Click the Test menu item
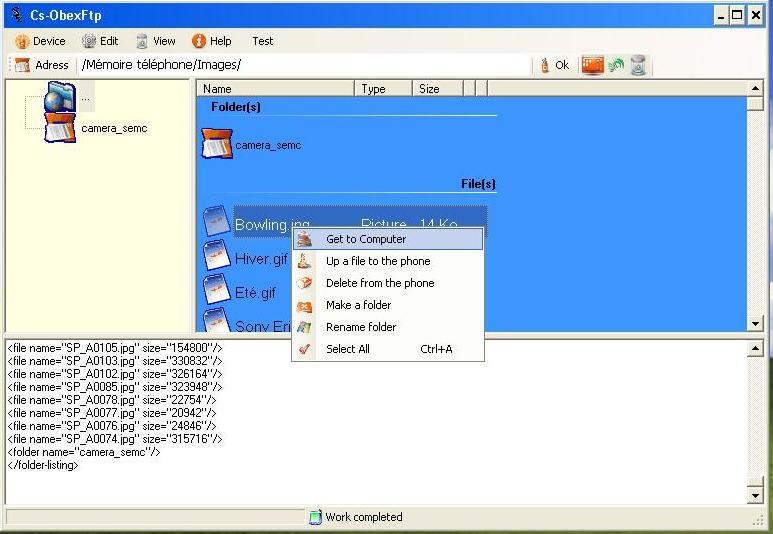The width and height of the screenshot is (773, 534). [263, 41]
